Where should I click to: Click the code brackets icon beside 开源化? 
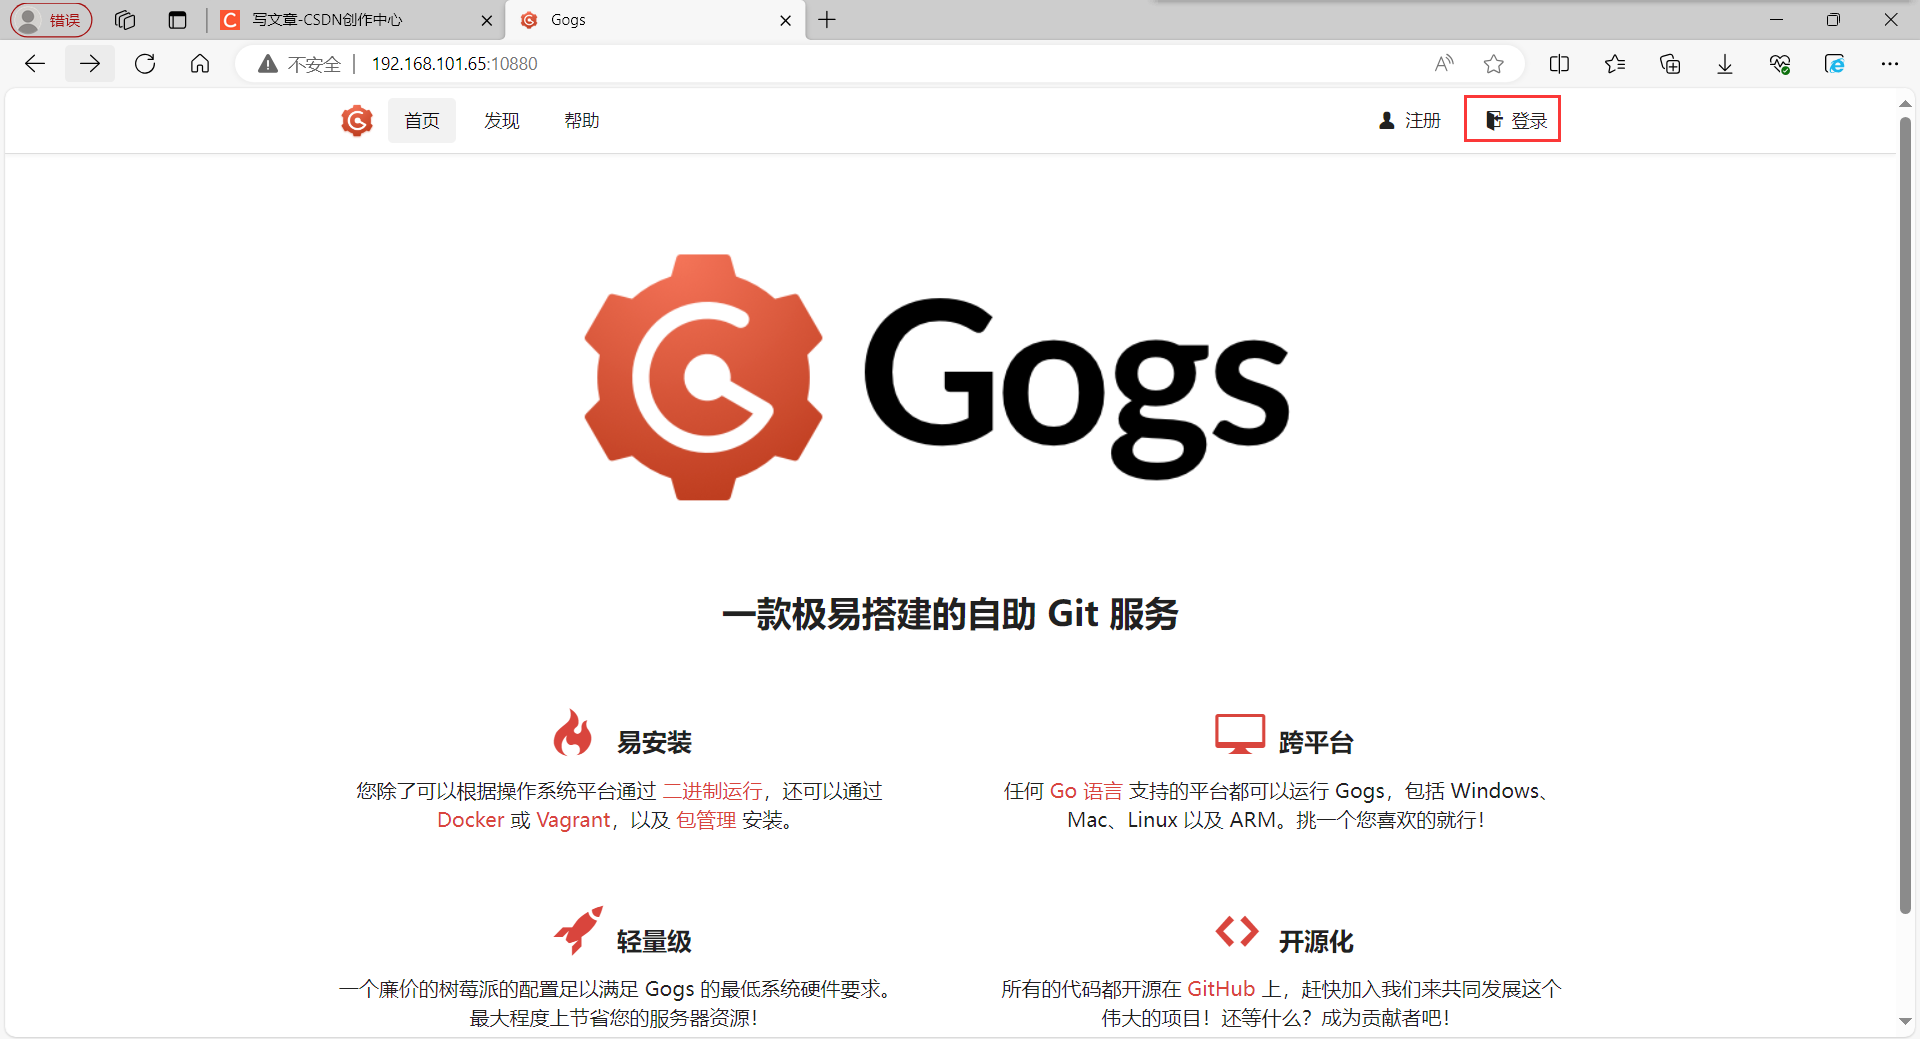tap(1237, 931)
